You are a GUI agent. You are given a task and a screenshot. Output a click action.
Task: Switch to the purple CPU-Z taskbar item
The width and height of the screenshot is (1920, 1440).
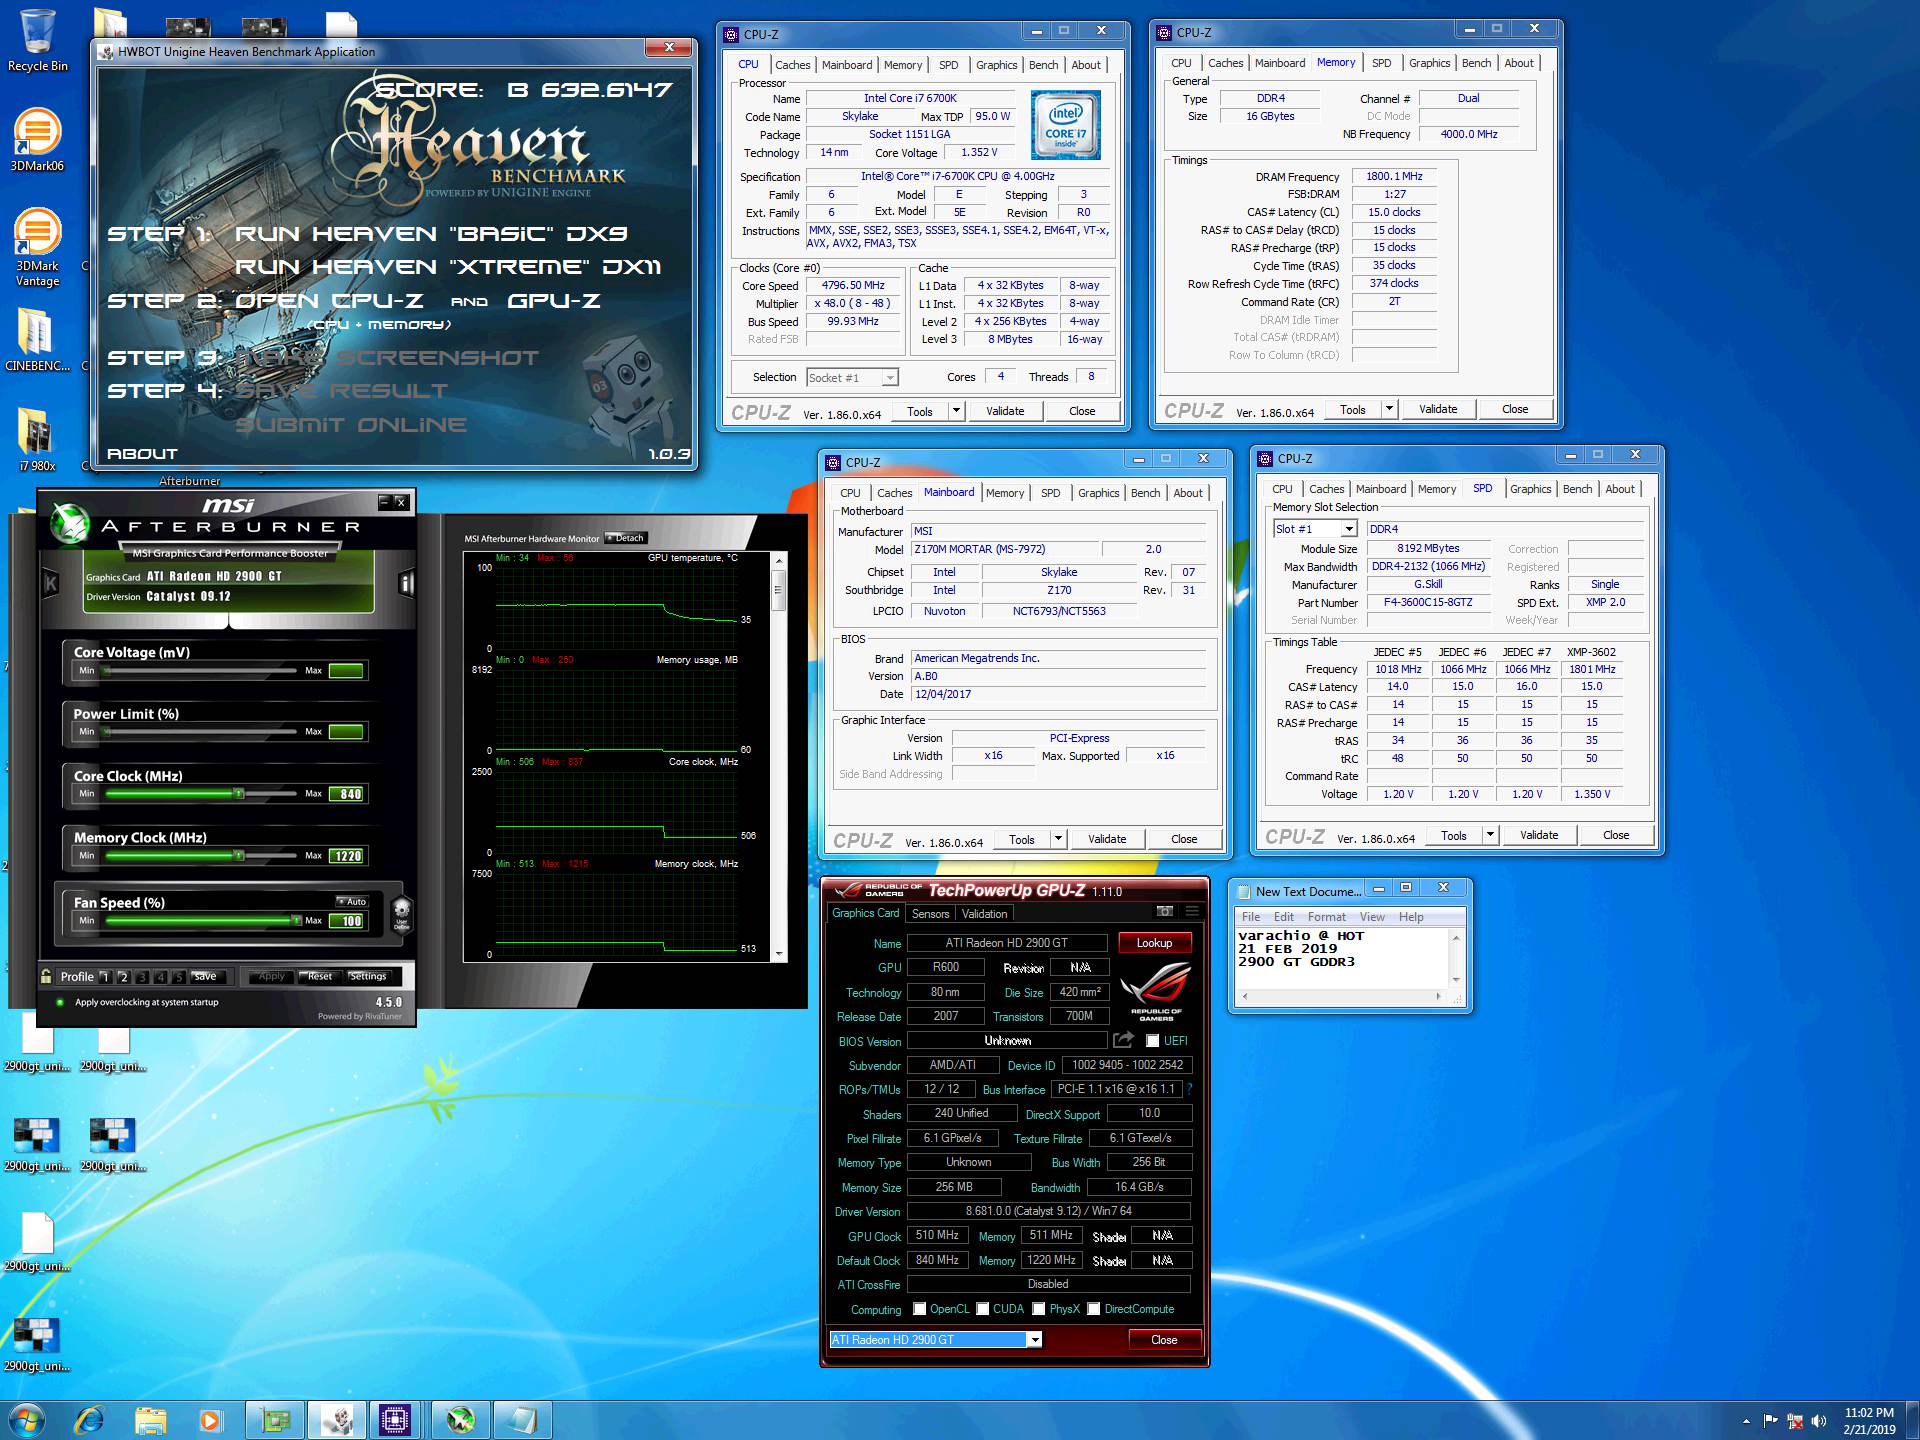(x=395, y=1420)
